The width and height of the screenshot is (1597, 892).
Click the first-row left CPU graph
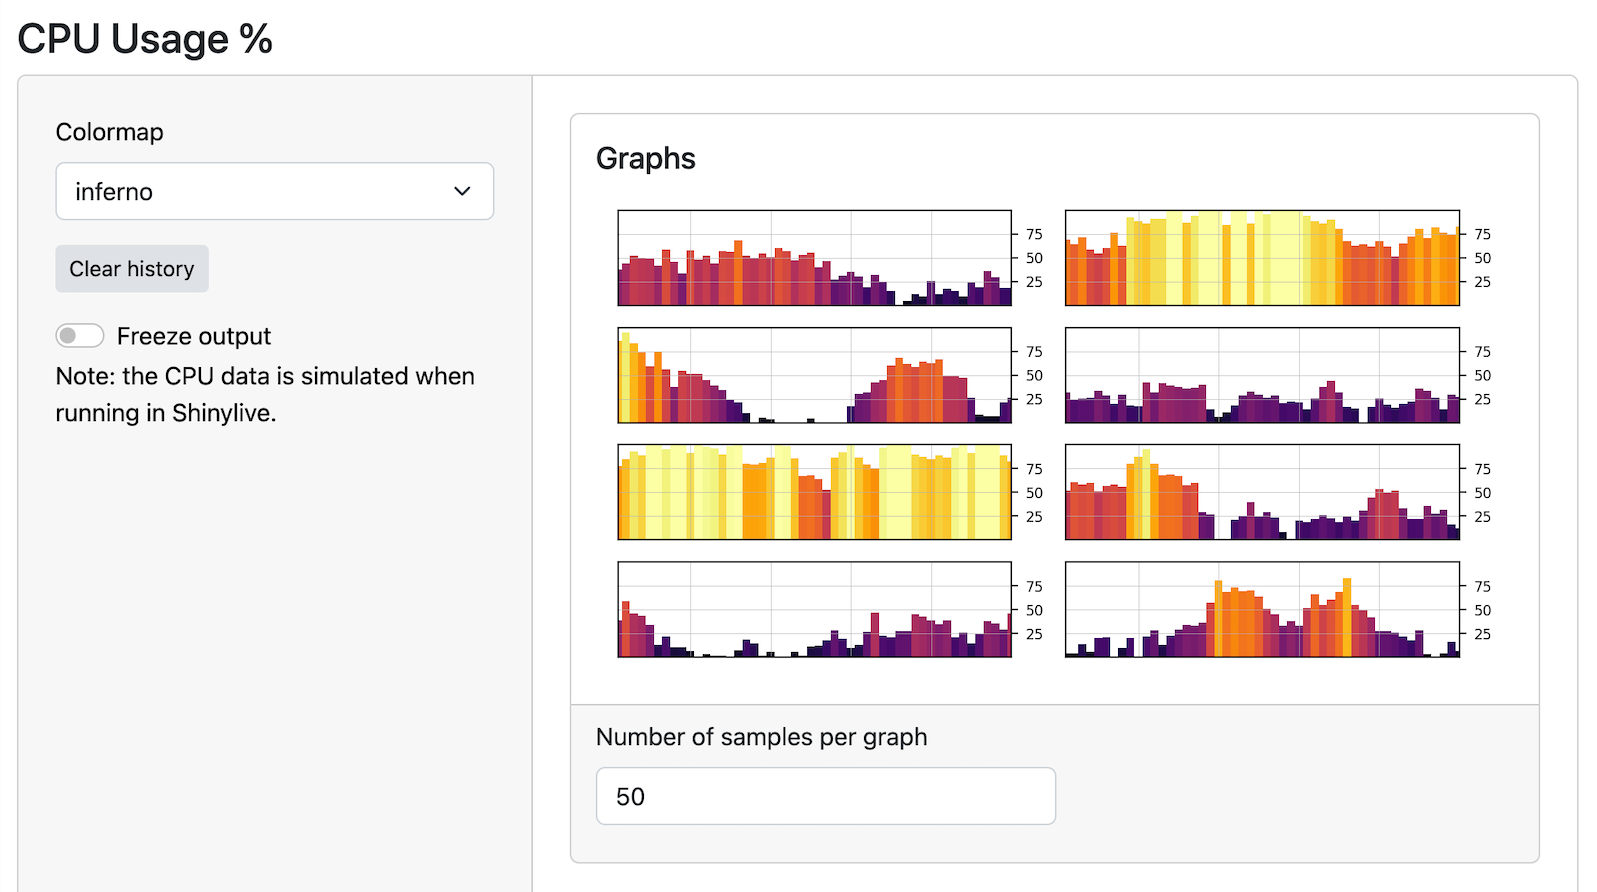(814, 258)
